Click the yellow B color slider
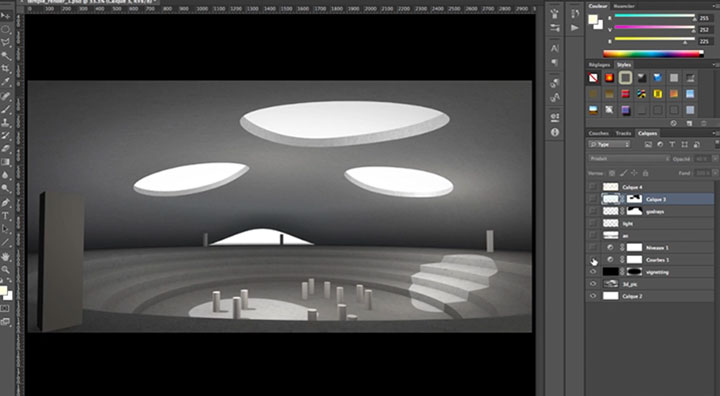Viewport: 720px width, 396px height. click(x=654, y=40)
